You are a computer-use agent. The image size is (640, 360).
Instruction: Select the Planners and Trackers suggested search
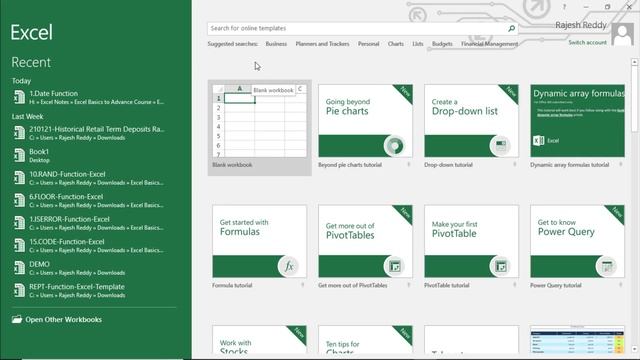pos(322,44)
